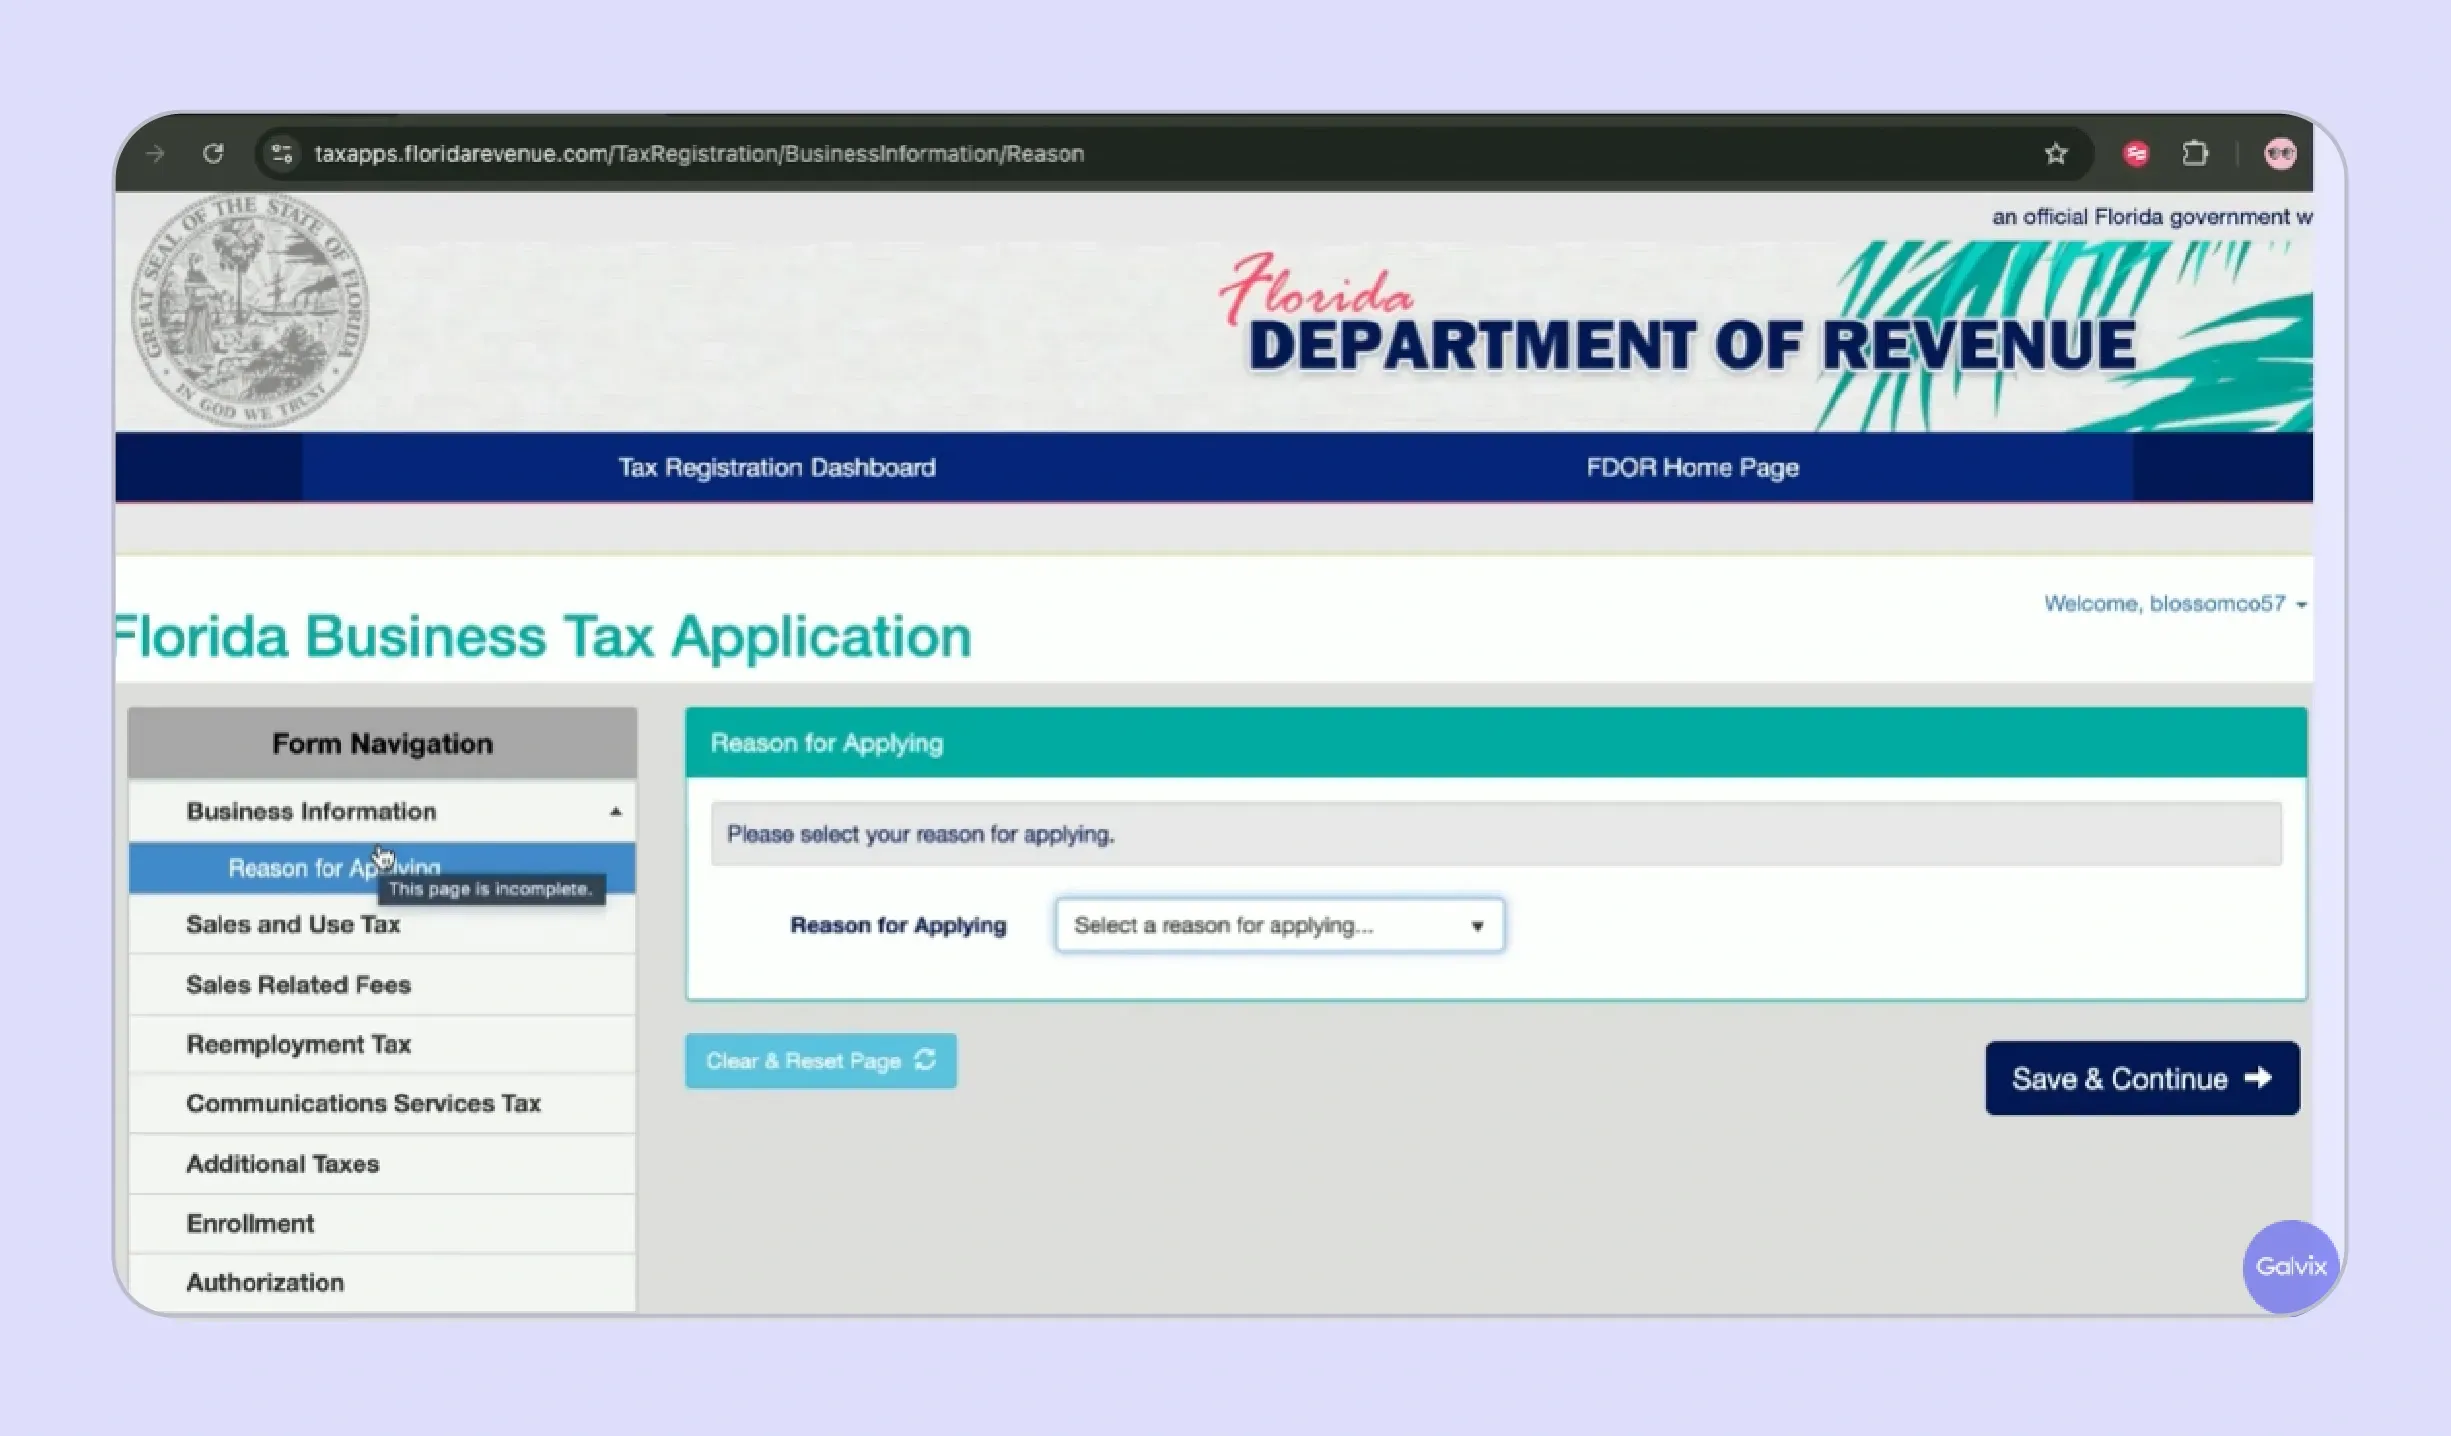Image resolution: width=2451 pixels, height=1436 pixels.
Task: Open Sales and Use Tax section
Action: coord(382,924)
